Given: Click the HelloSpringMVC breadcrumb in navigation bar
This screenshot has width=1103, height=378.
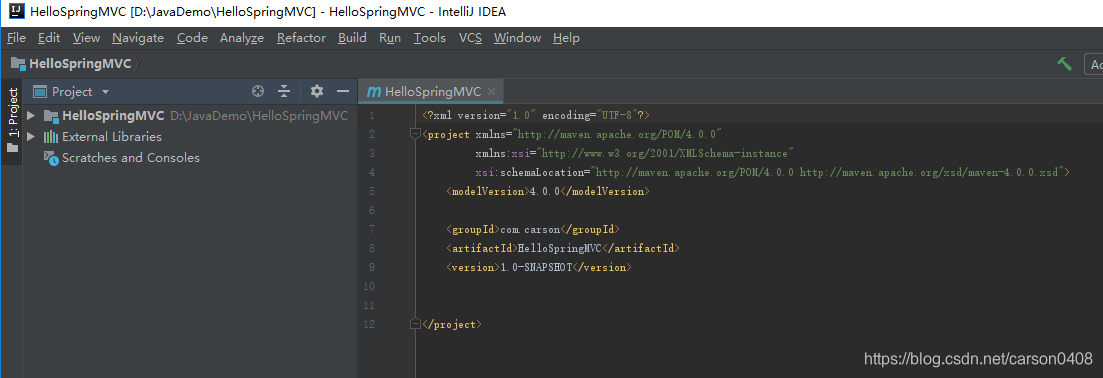Looking at the screenshot, I should (x=80, y=64).
